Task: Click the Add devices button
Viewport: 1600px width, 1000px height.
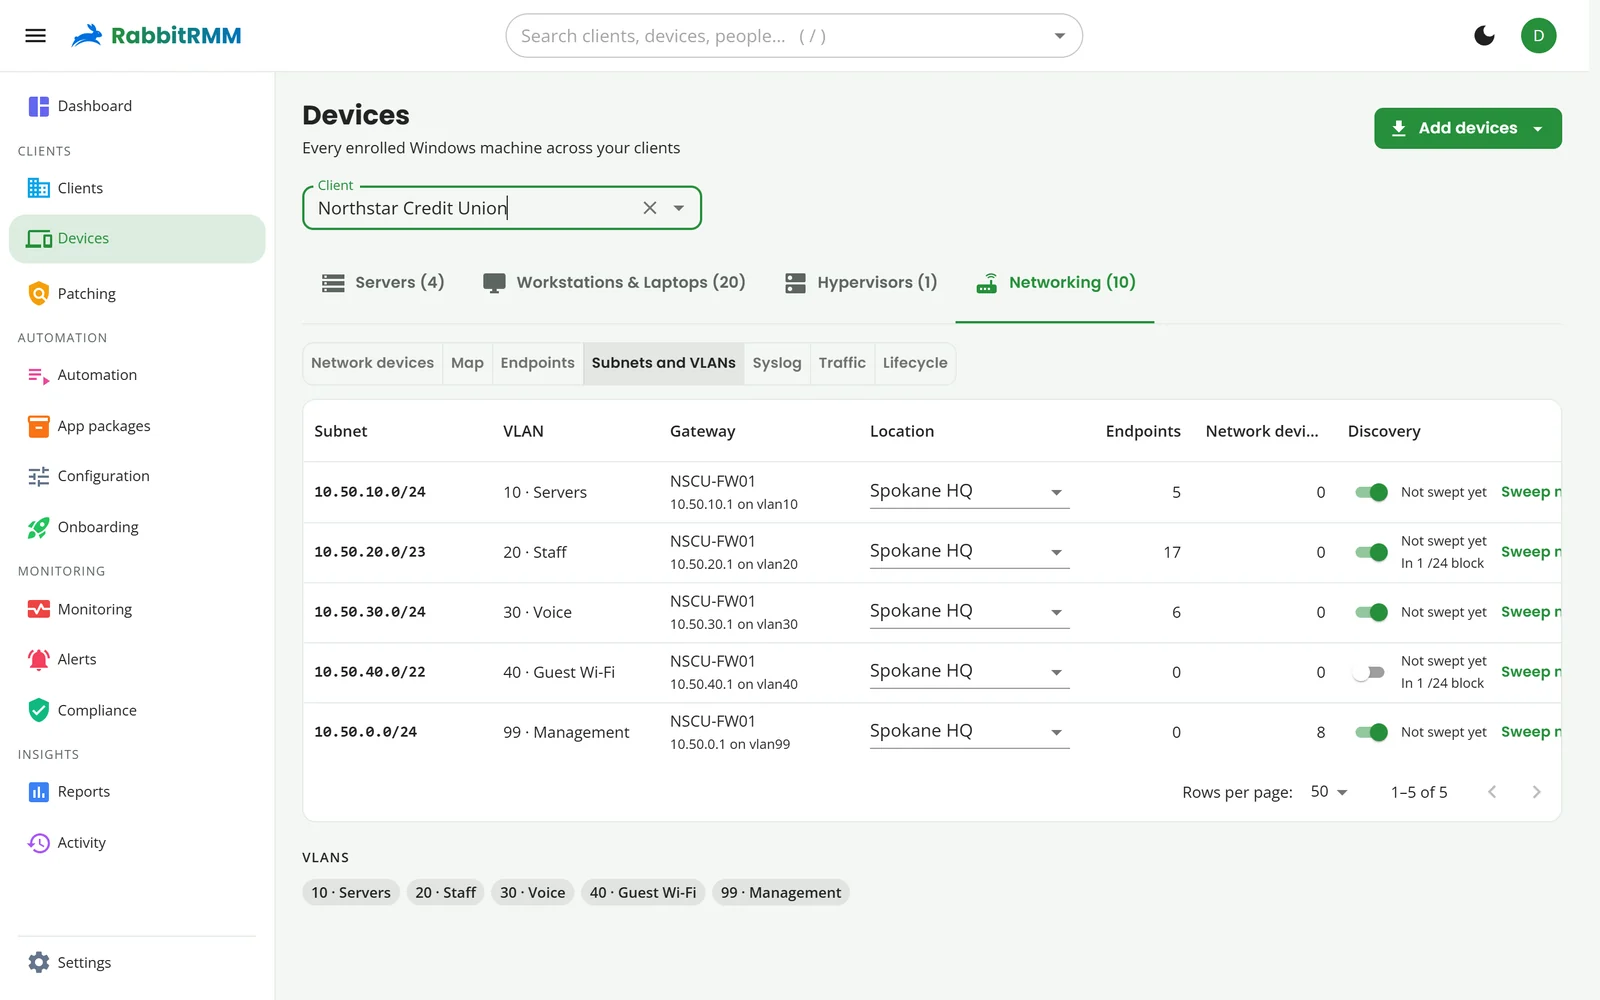Action: click(1467, 128)
